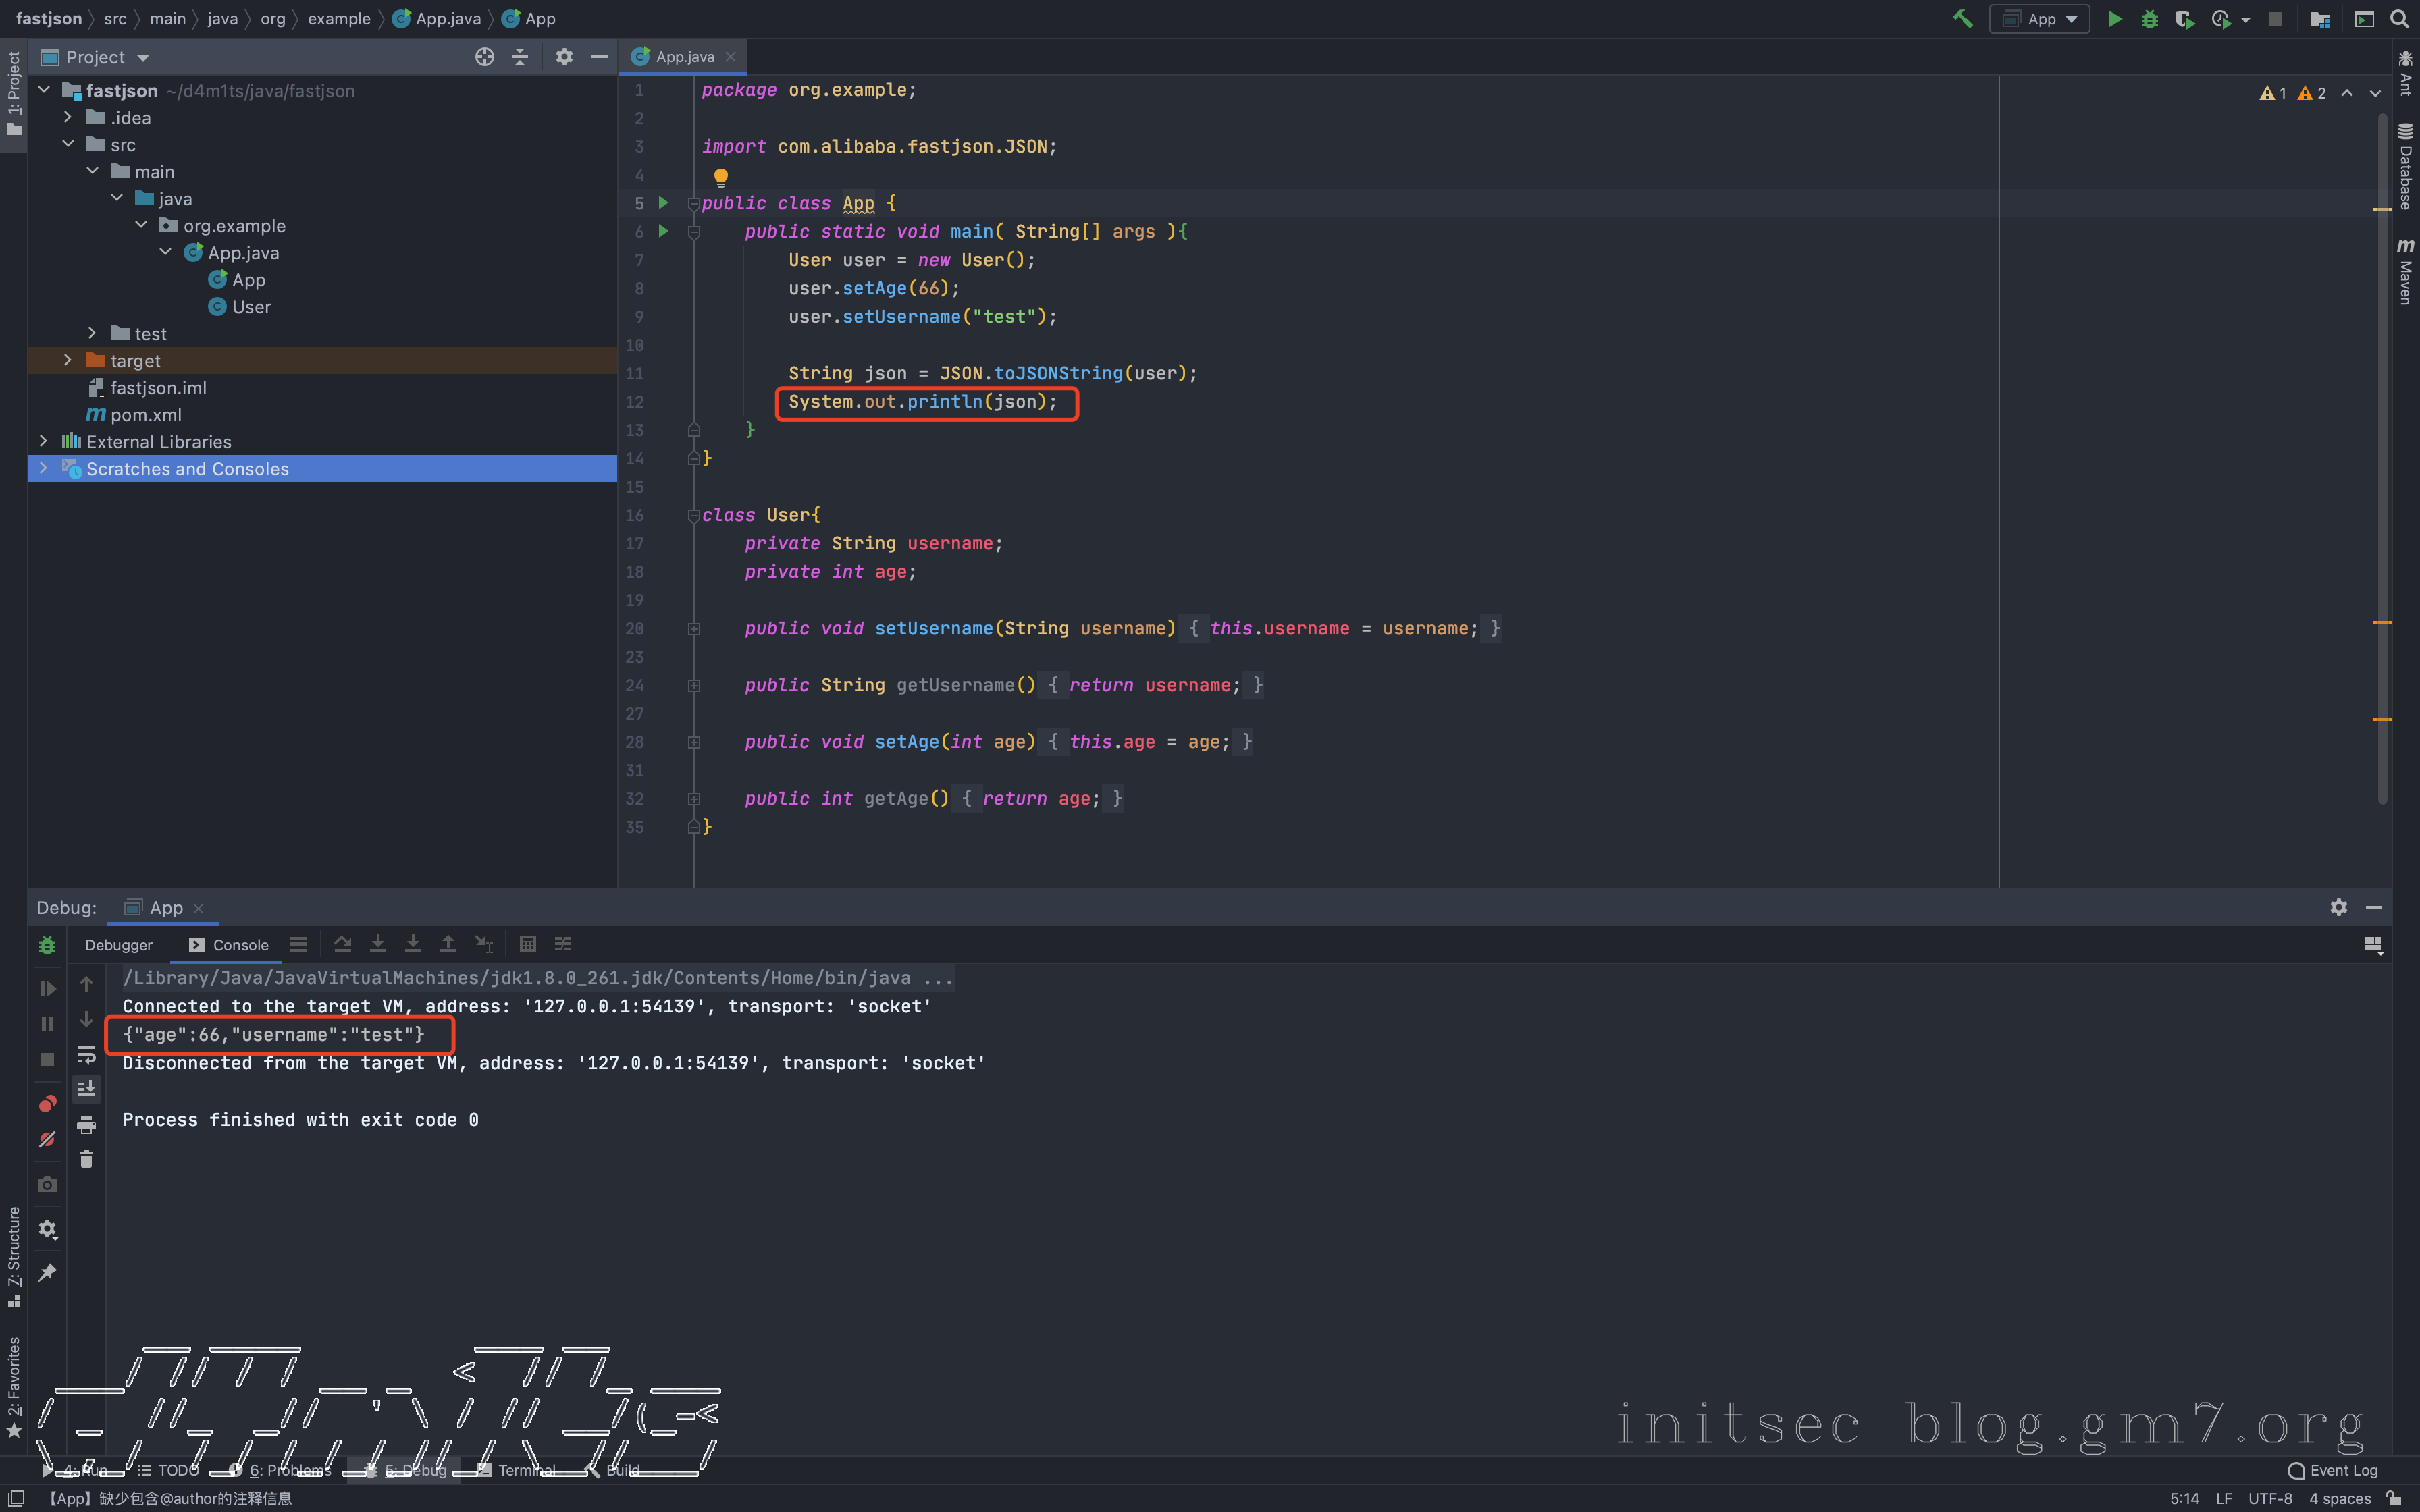Open Search Everywhere magnifier icon

(x=2399, y=19)
